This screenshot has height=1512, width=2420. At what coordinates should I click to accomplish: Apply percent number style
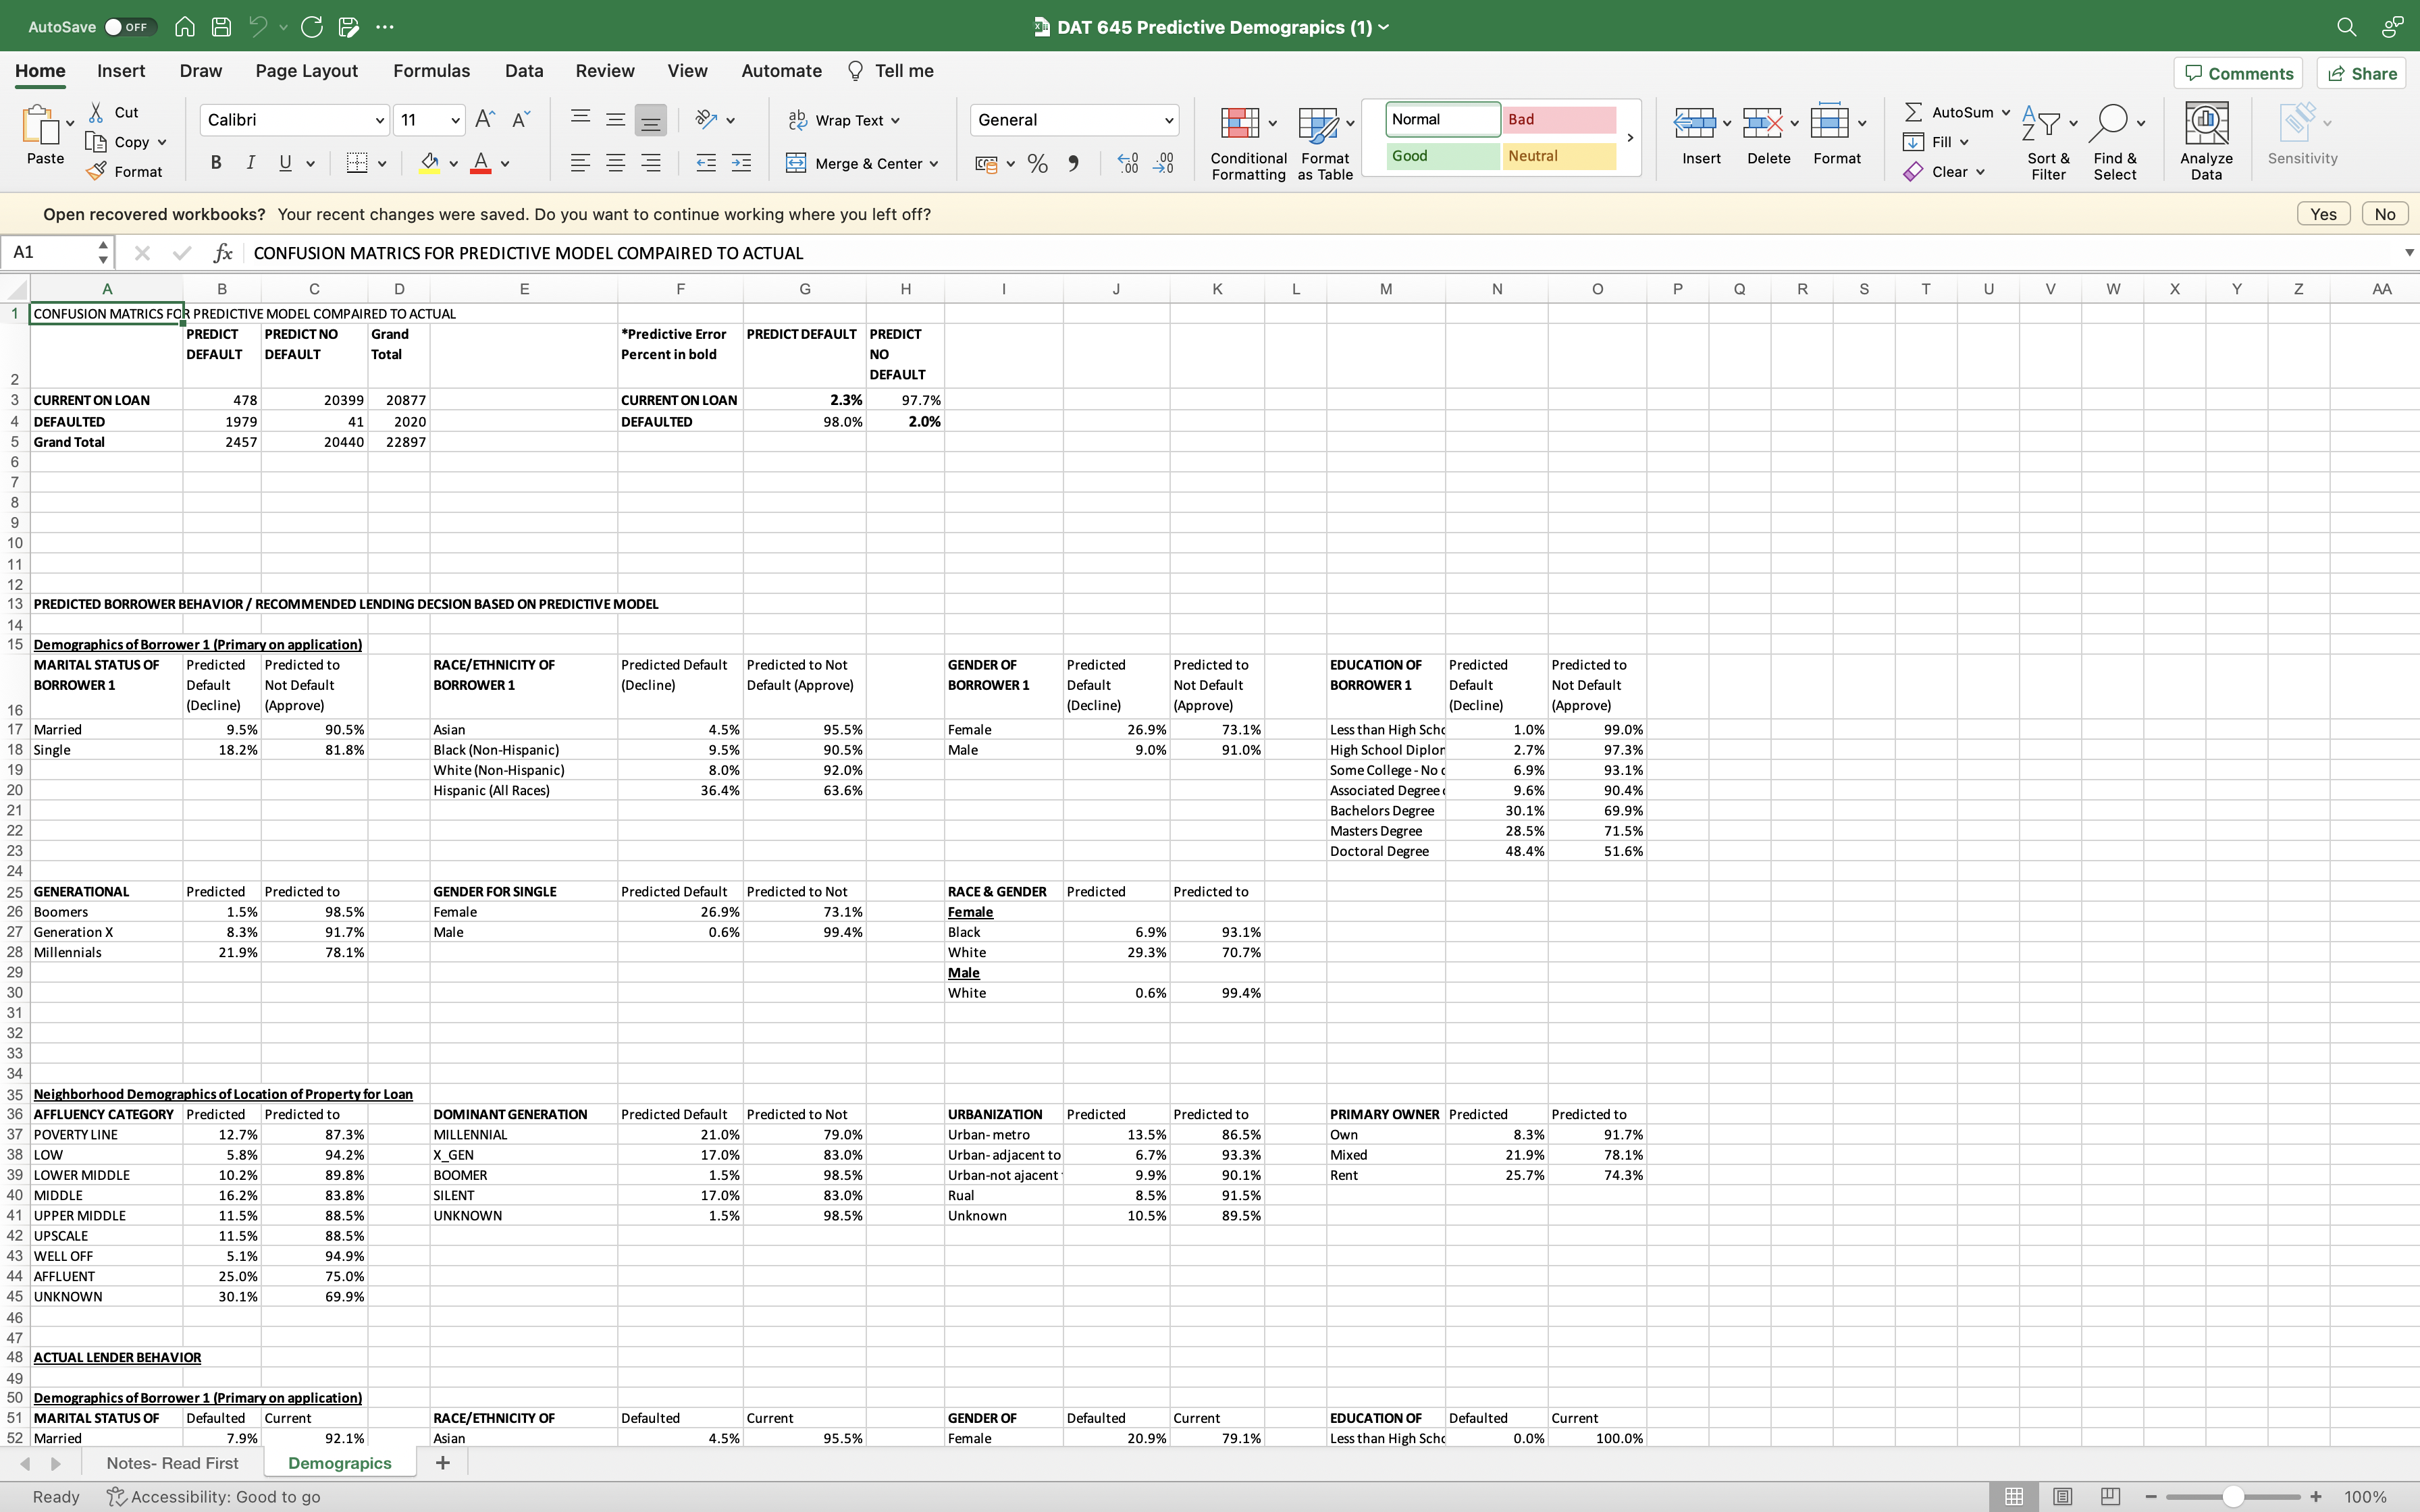[x=1037, y=163]
